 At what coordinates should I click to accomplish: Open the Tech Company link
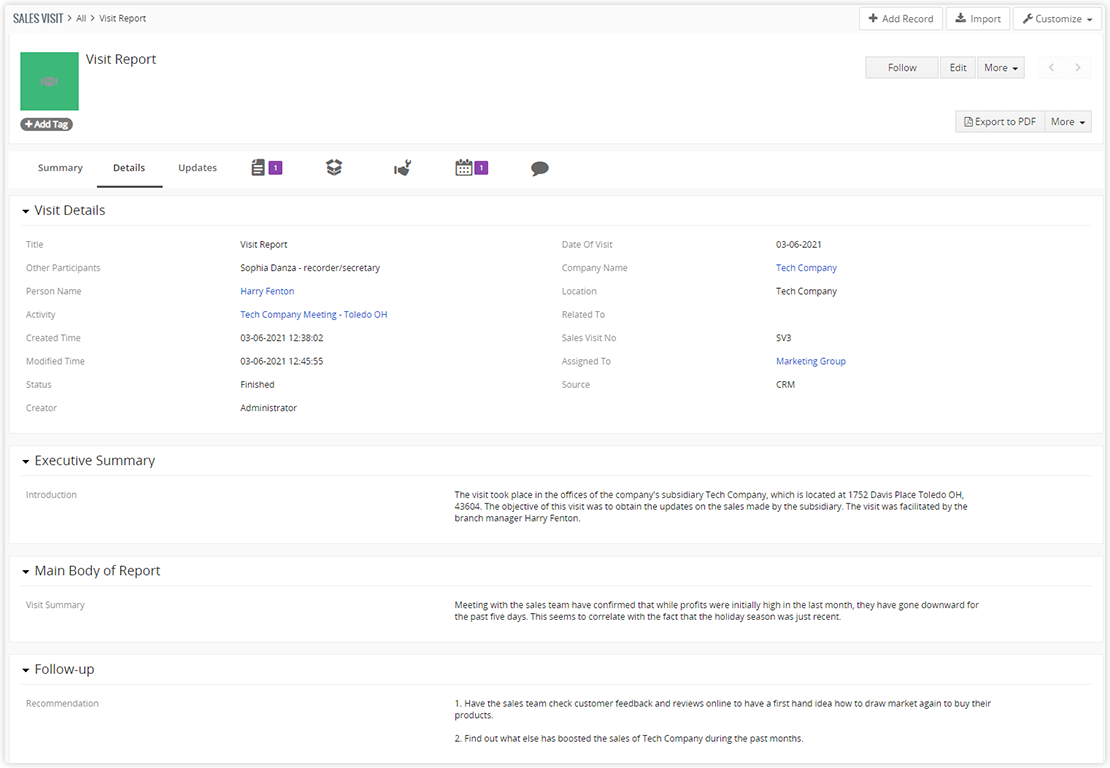click(806, 268)
